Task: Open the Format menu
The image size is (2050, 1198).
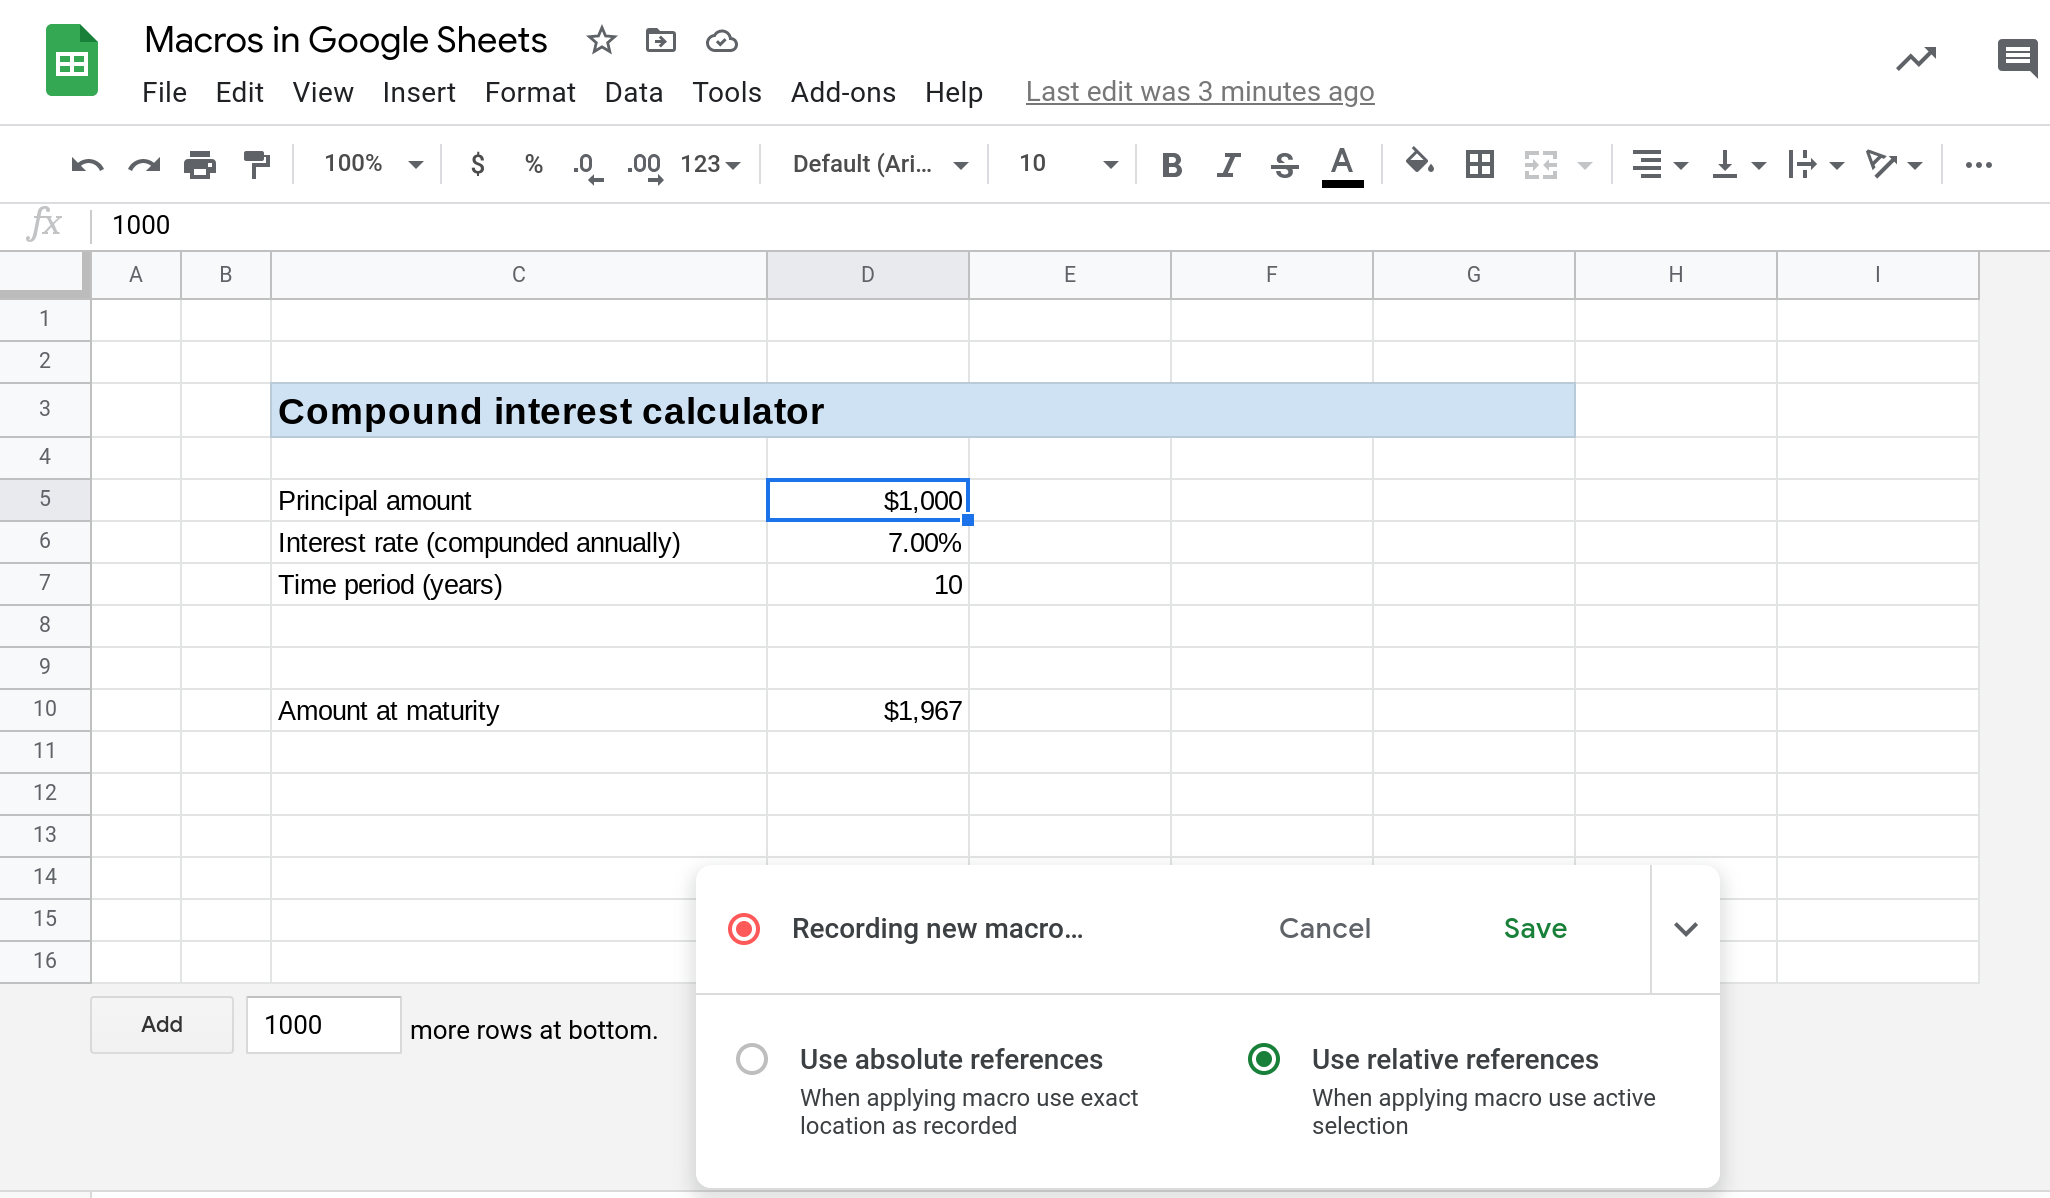Action: (530, 92)
